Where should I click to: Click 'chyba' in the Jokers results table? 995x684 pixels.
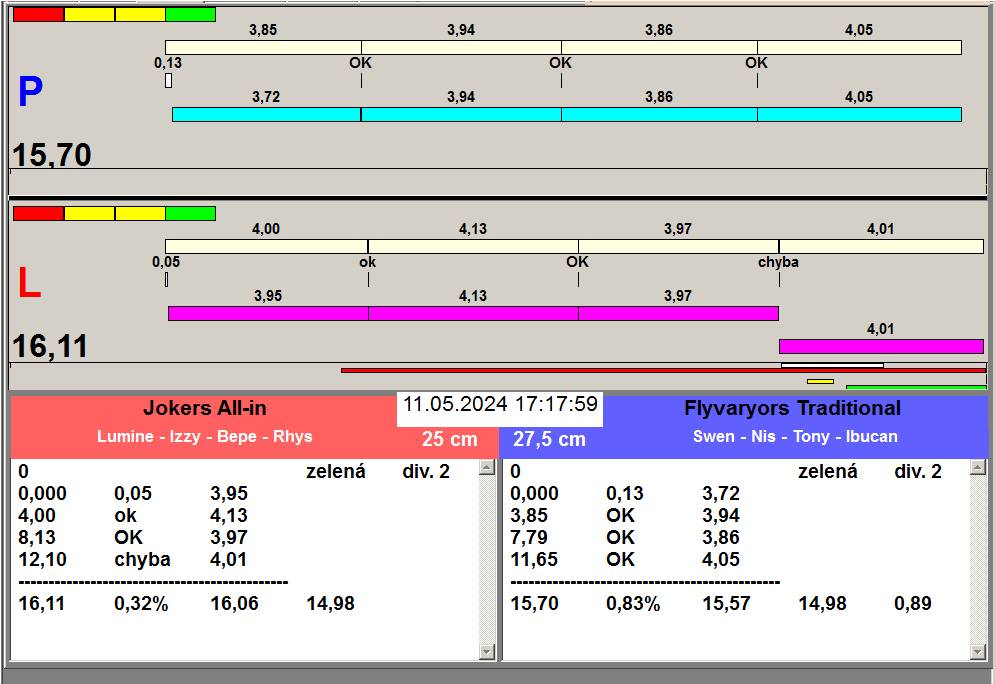pyautogui.click(x=142, y=560)
